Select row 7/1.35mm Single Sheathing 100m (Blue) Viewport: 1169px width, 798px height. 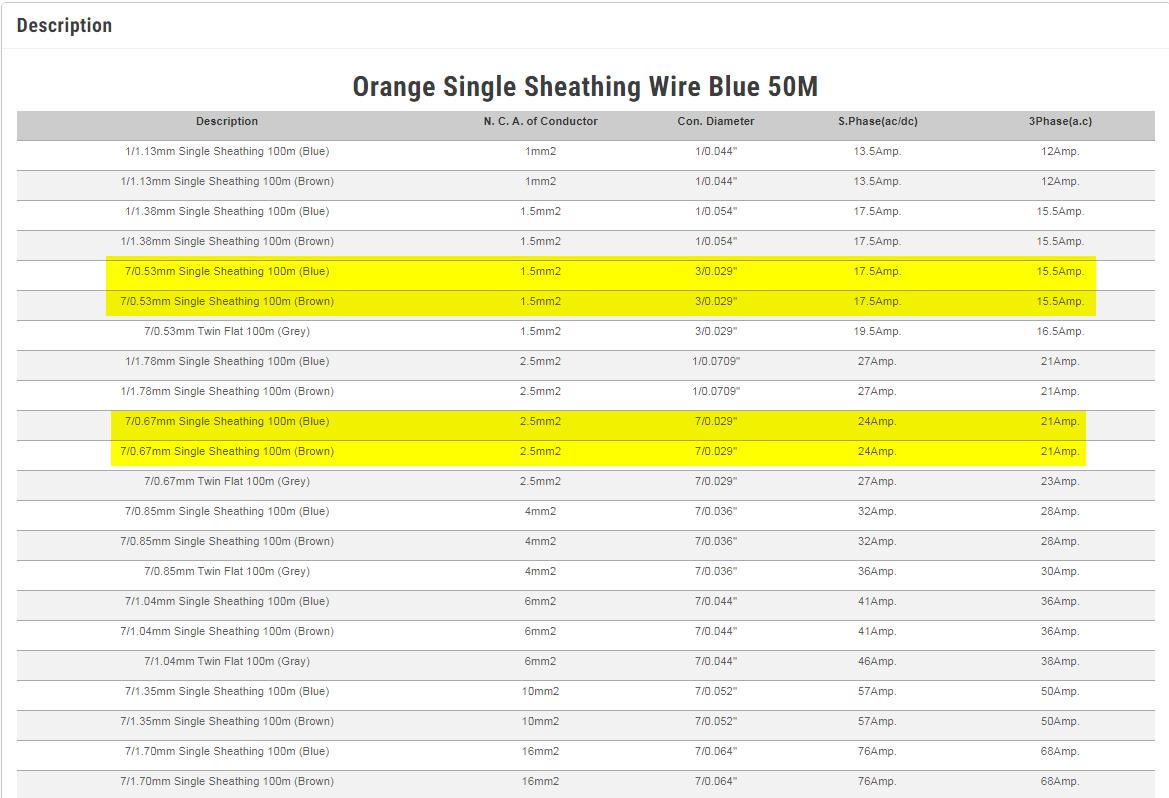coord(585,695)
